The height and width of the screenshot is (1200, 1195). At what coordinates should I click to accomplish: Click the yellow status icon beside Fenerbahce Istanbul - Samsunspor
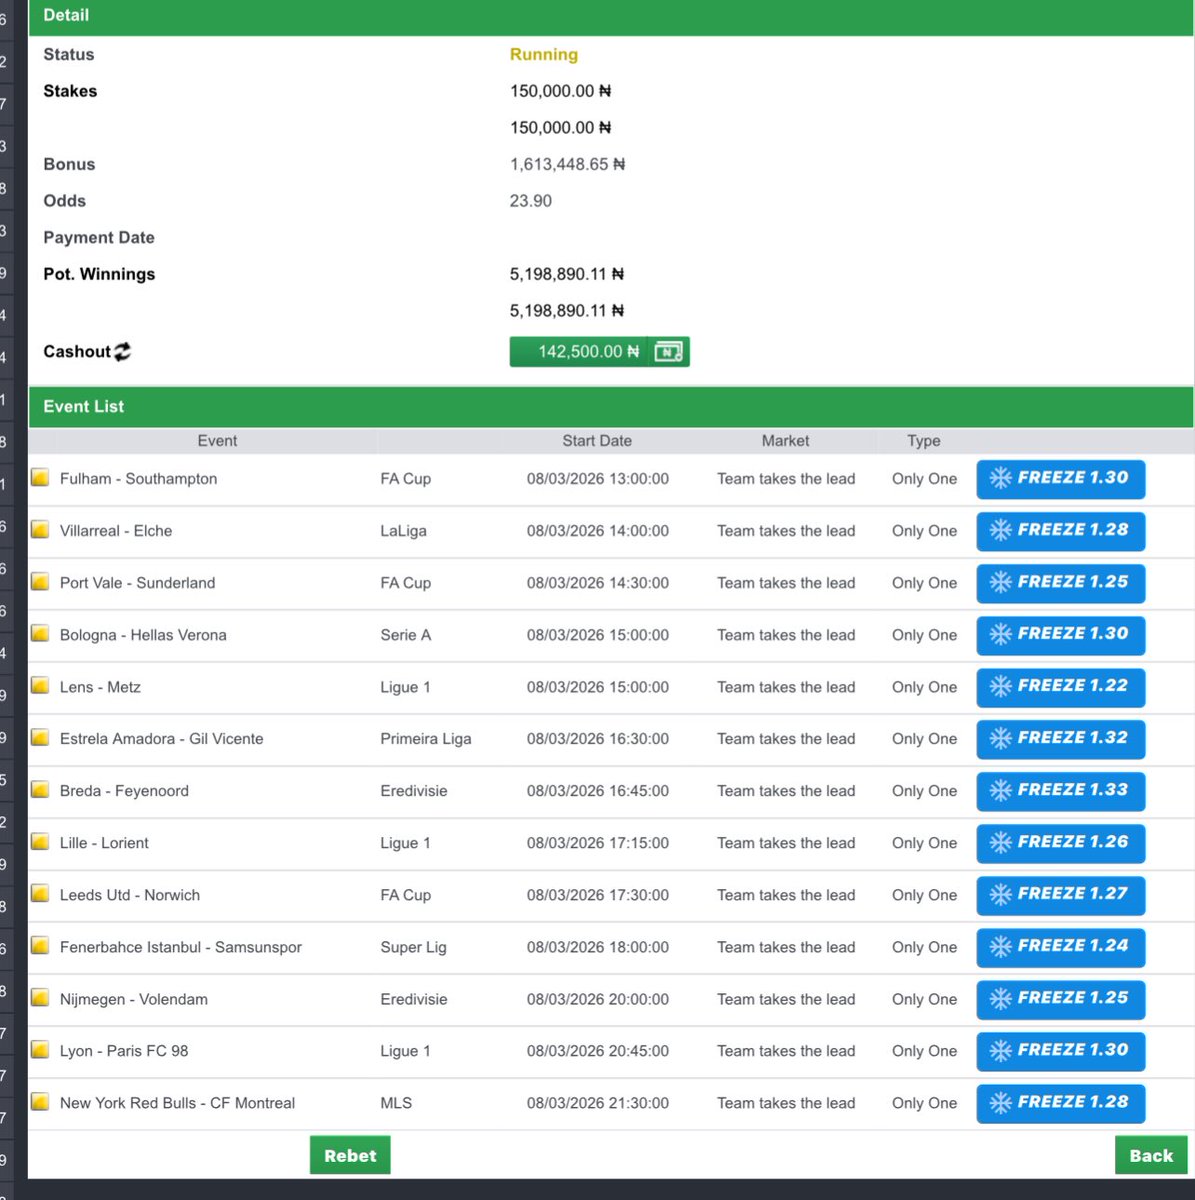tap(40, 945)
